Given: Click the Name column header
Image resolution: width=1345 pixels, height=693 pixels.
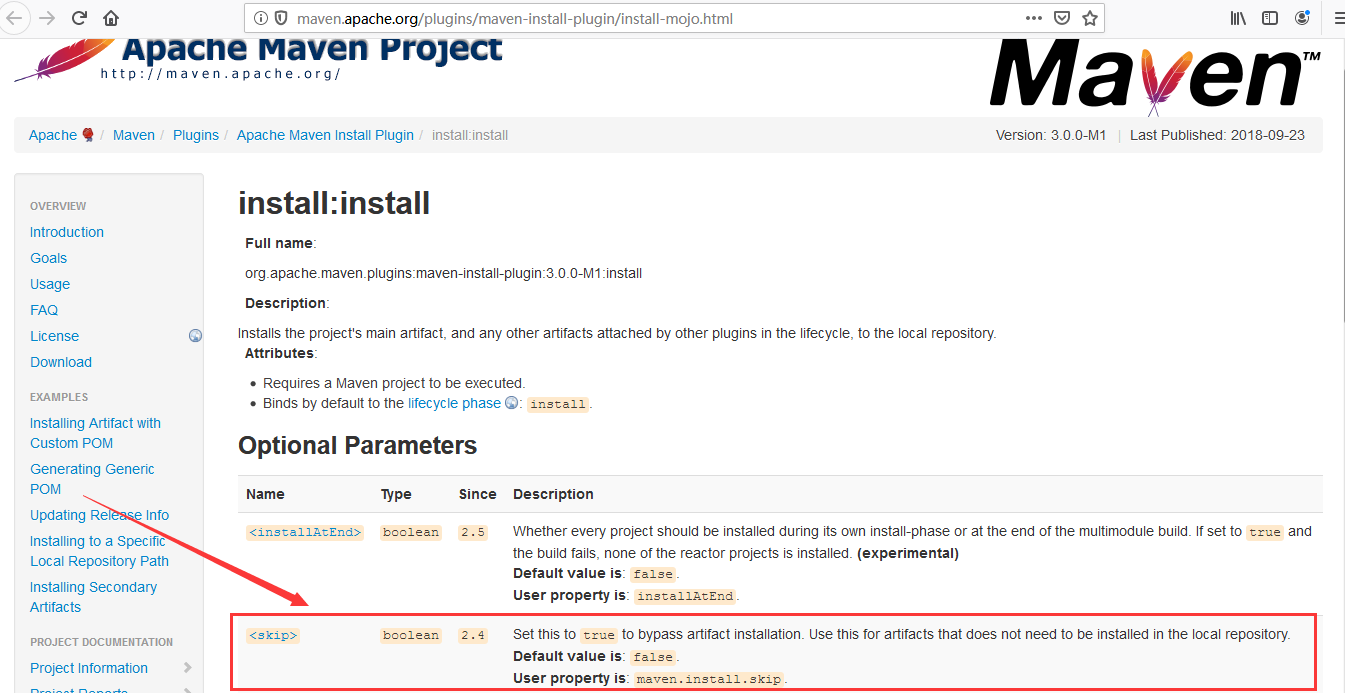Looking at the screenshot, I should point(265,494).
